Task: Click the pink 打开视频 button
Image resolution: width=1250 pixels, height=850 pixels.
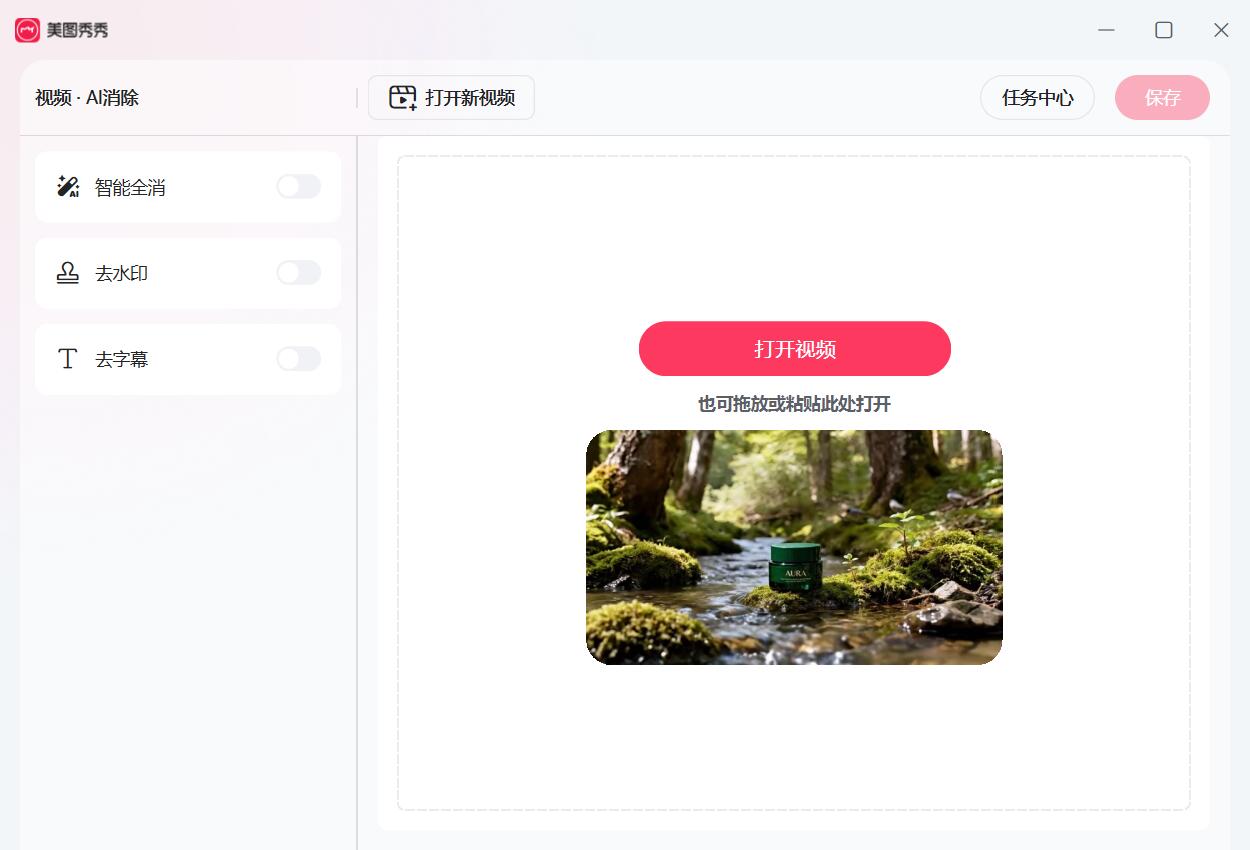Action: [795, 349]
